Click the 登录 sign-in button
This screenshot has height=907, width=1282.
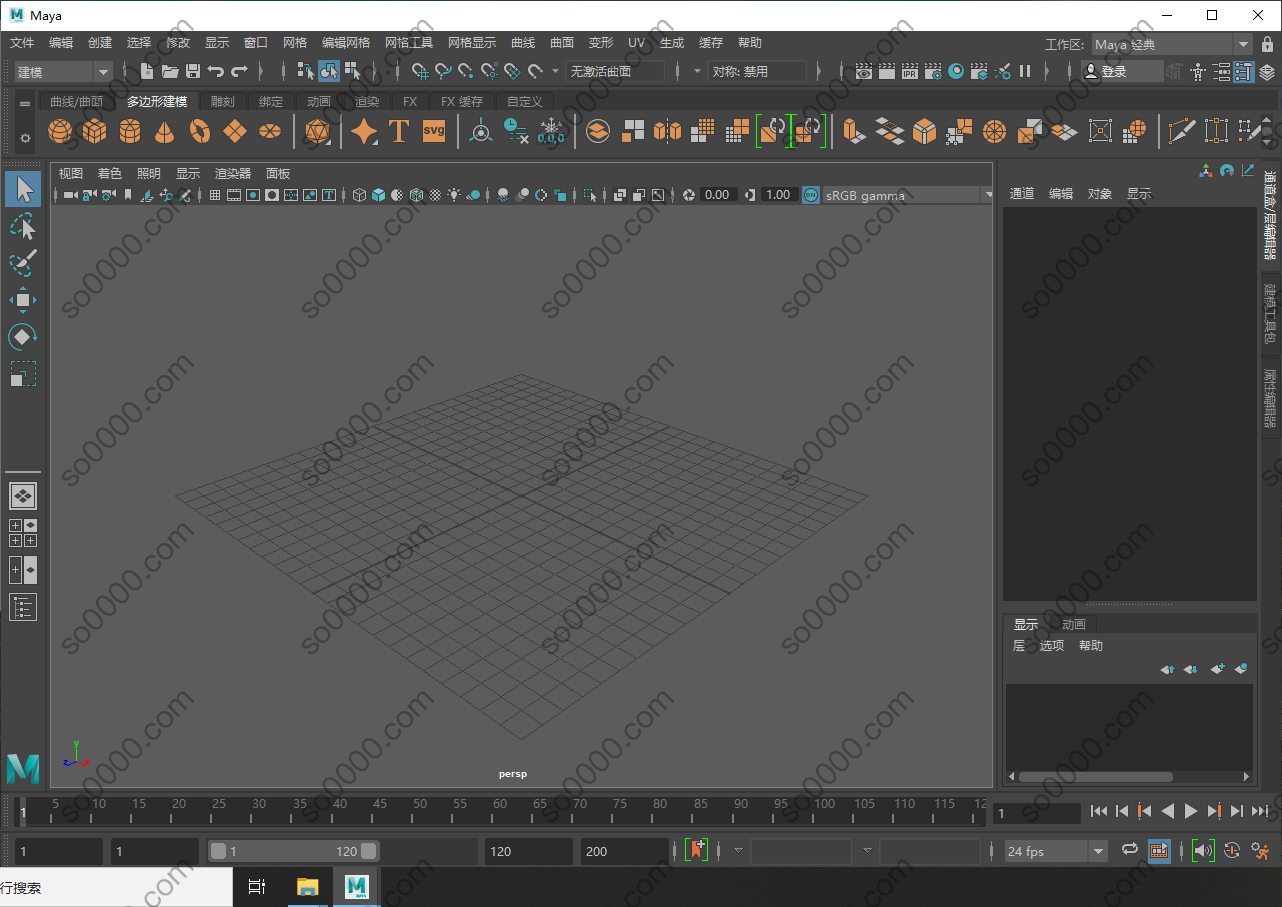coord(1122,71)
